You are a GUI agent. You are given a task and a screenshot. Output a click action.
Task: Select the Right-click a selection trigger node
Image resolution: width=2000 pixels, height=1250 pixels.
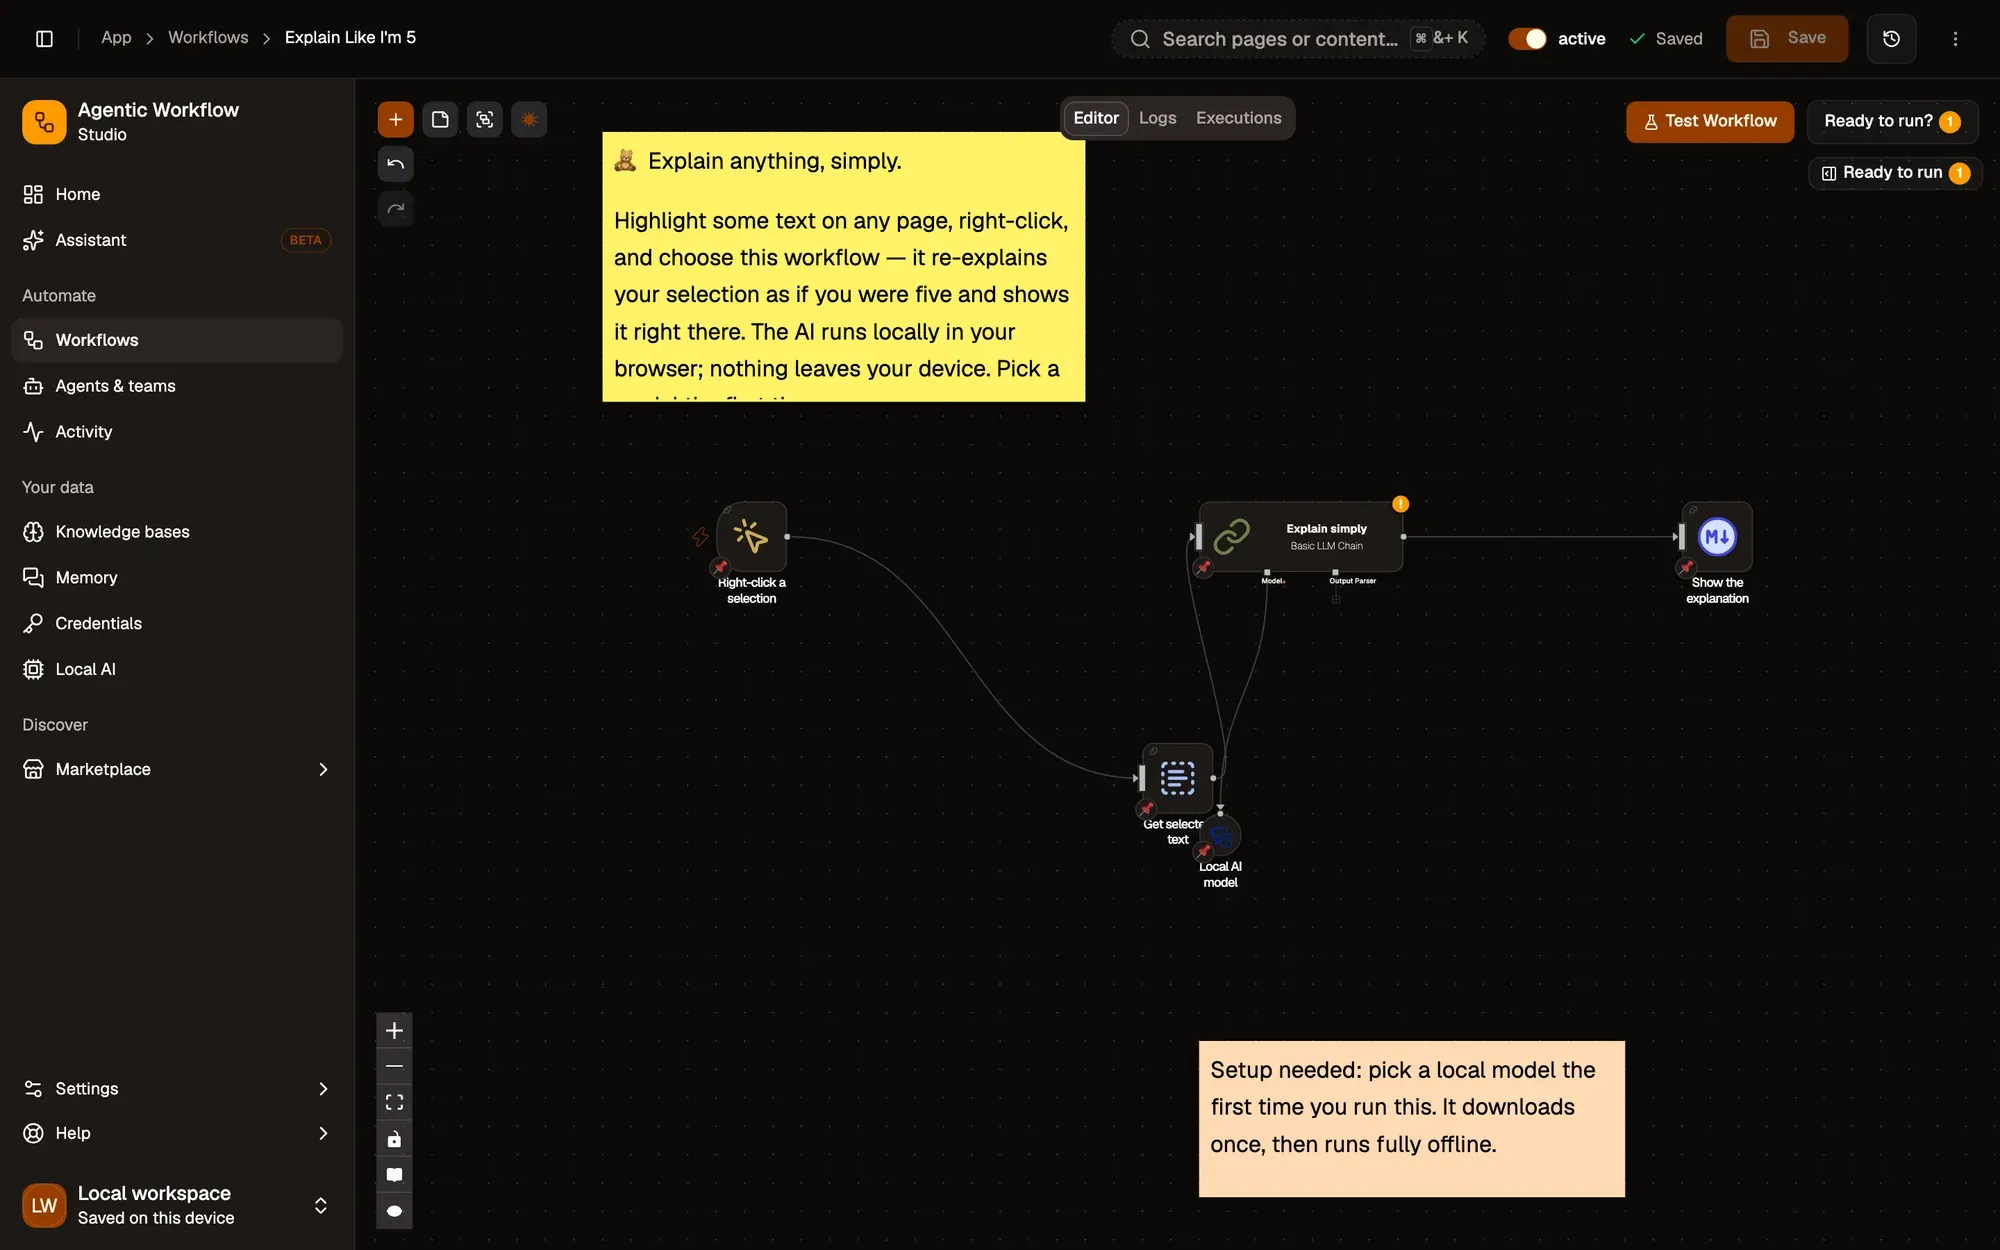coord(752,537)
